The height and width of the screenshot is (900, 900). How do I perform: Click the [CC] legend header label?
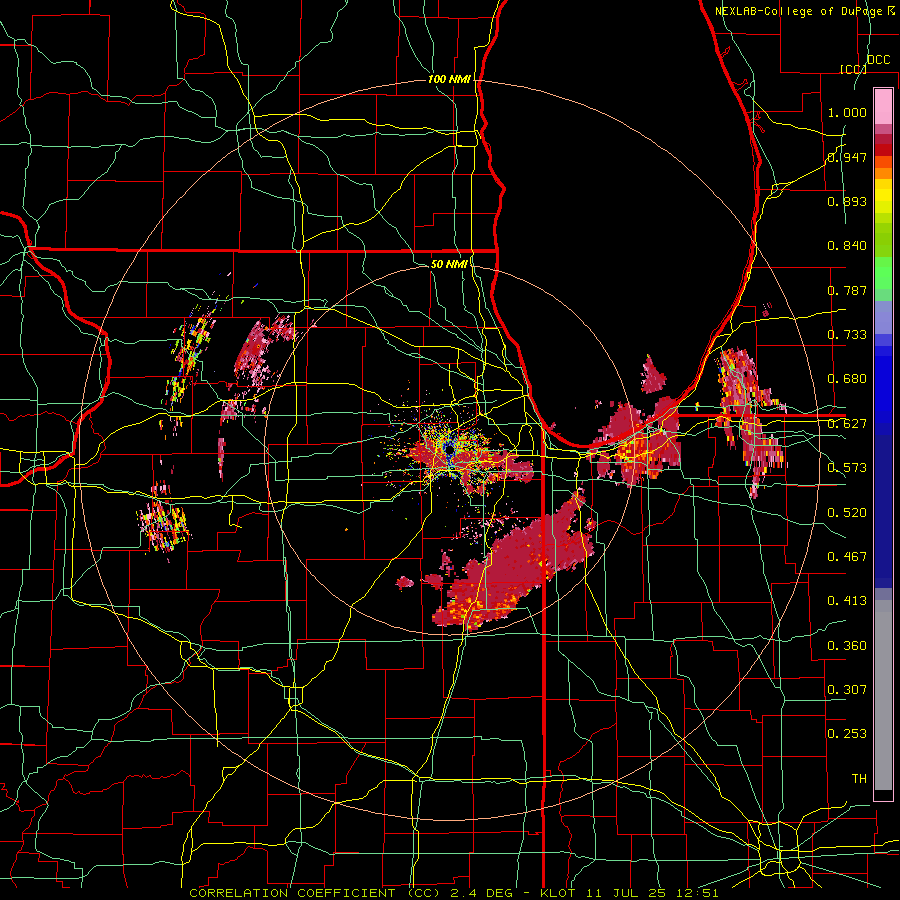point(853,69)
